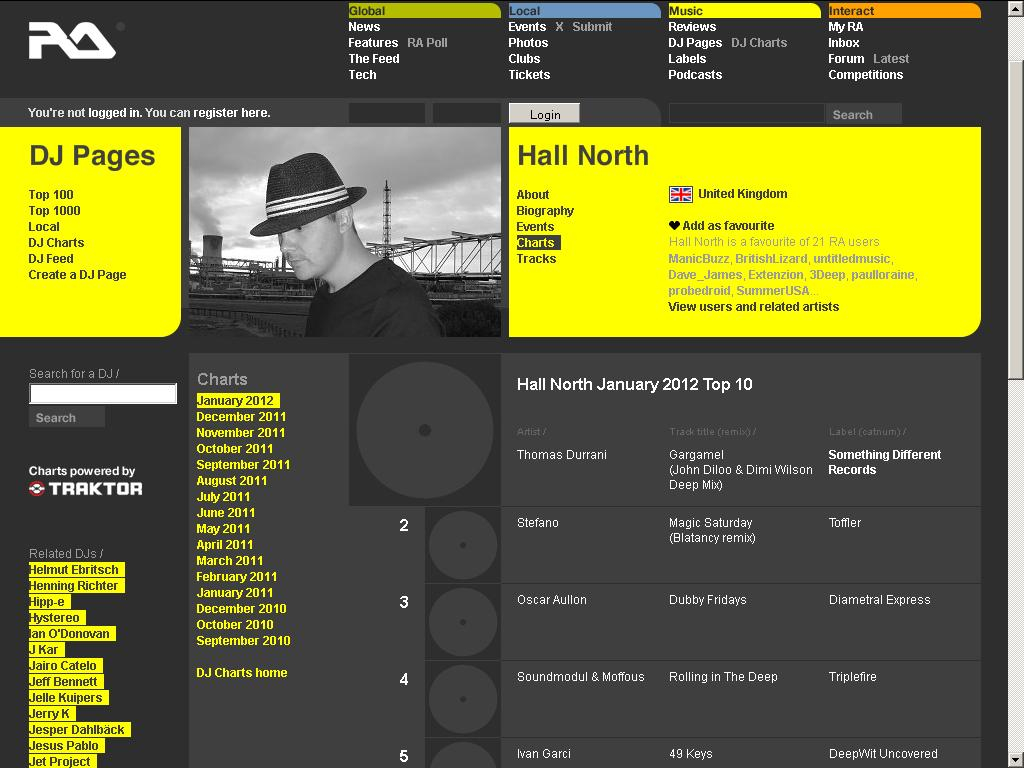Click the vertical scrollbar thumb

tap(1016, 219)
